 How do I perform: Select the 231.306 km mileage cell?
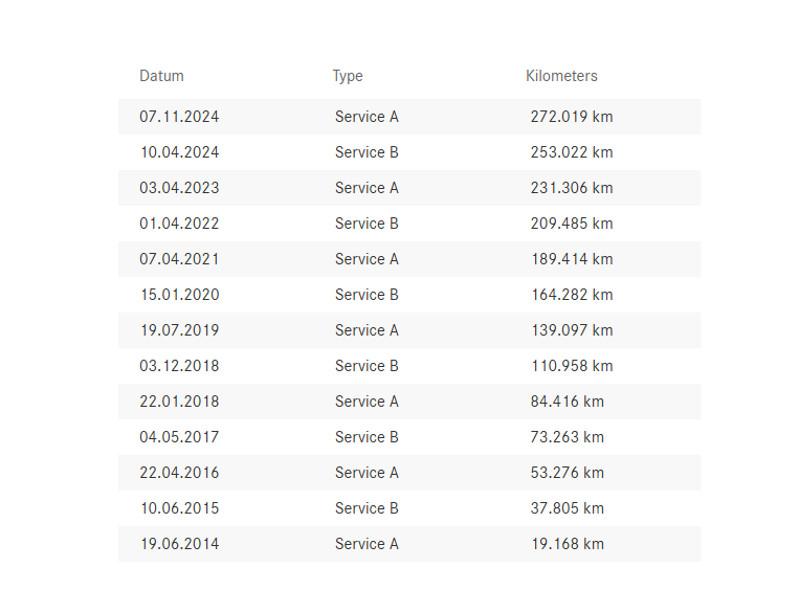571,188
